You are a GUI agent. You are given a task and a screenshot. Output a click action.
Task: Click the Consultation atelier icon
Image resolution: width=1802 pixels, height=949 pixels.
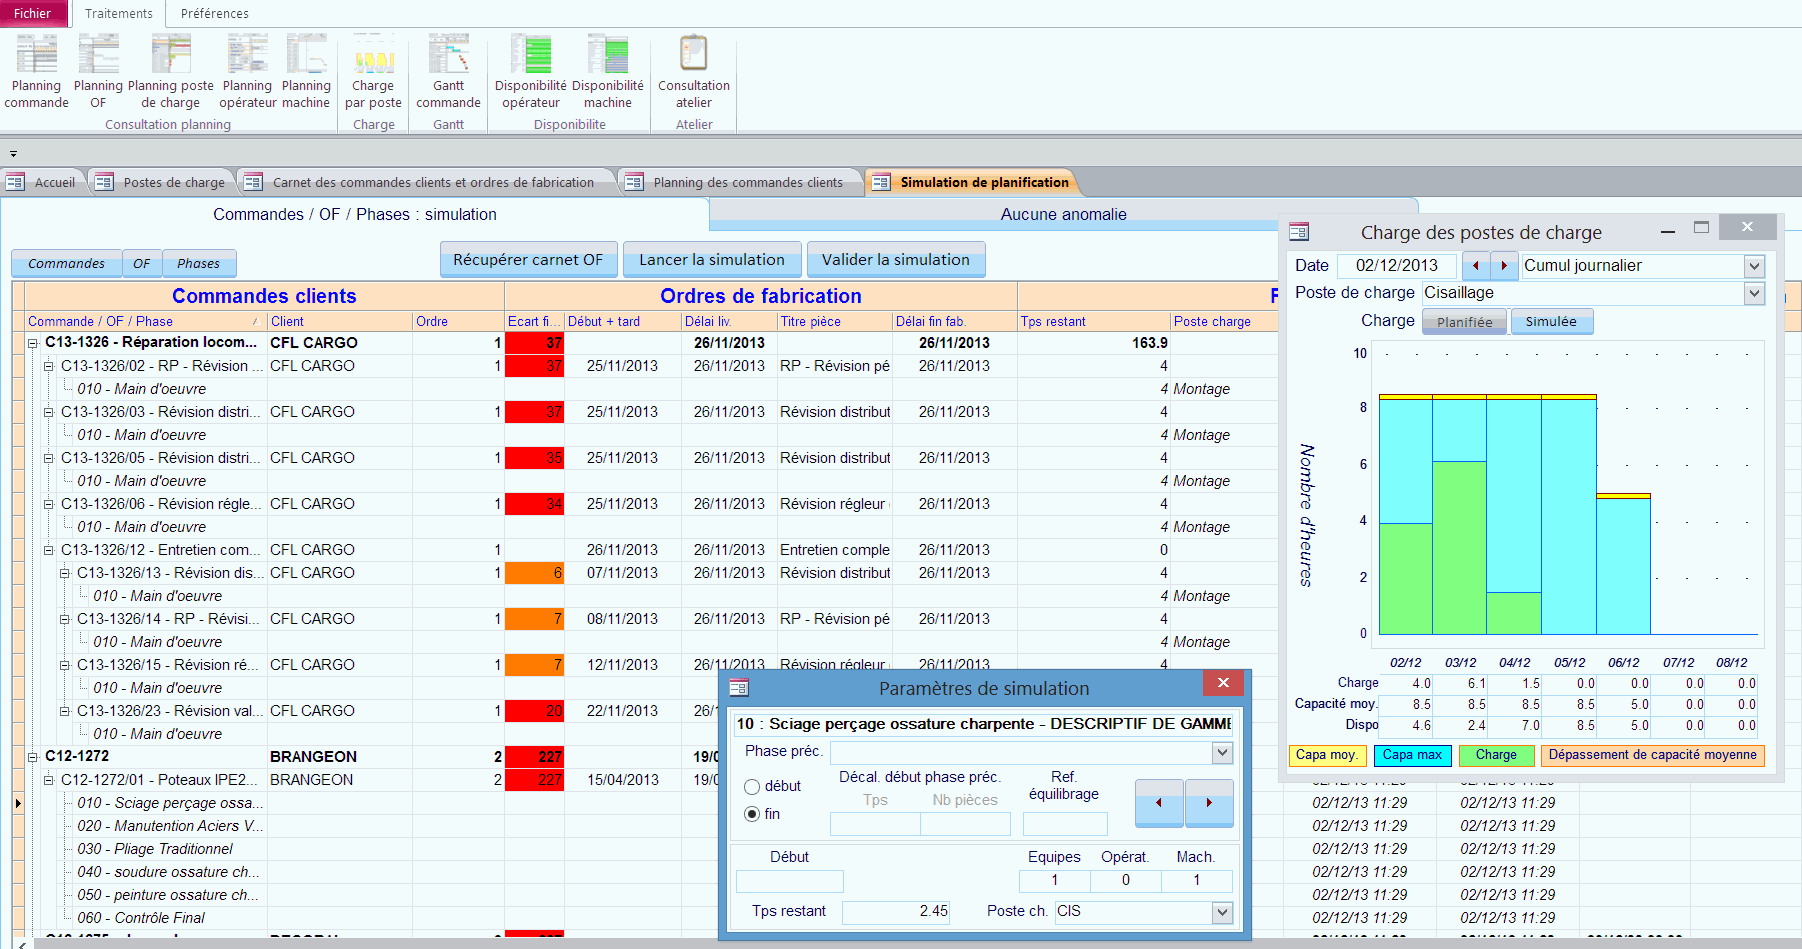(693, 70)
